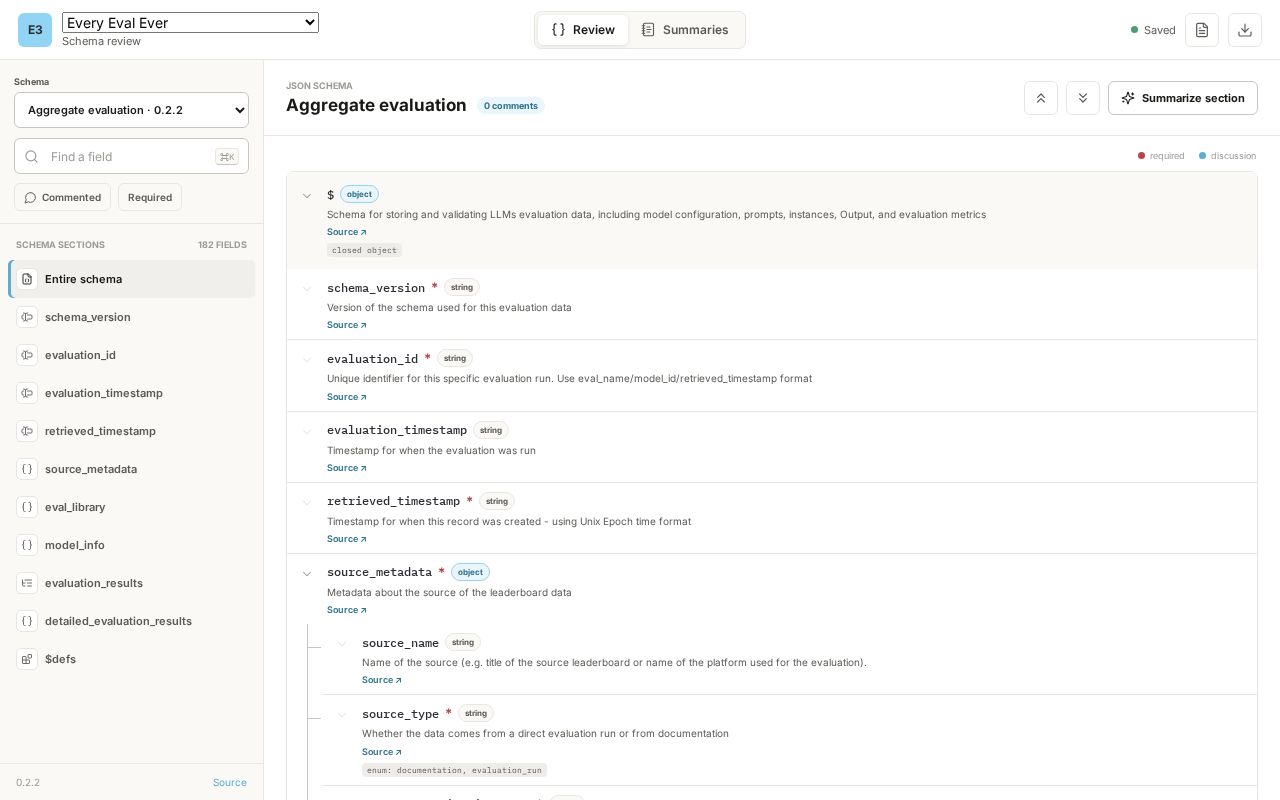
Task: Toggle the Required filter
Action: [x=150, y=197]
